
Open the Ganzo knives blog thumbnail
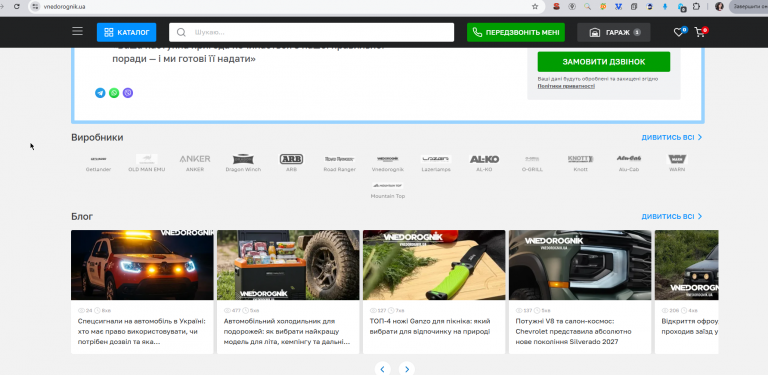click(x=434, y=265)
